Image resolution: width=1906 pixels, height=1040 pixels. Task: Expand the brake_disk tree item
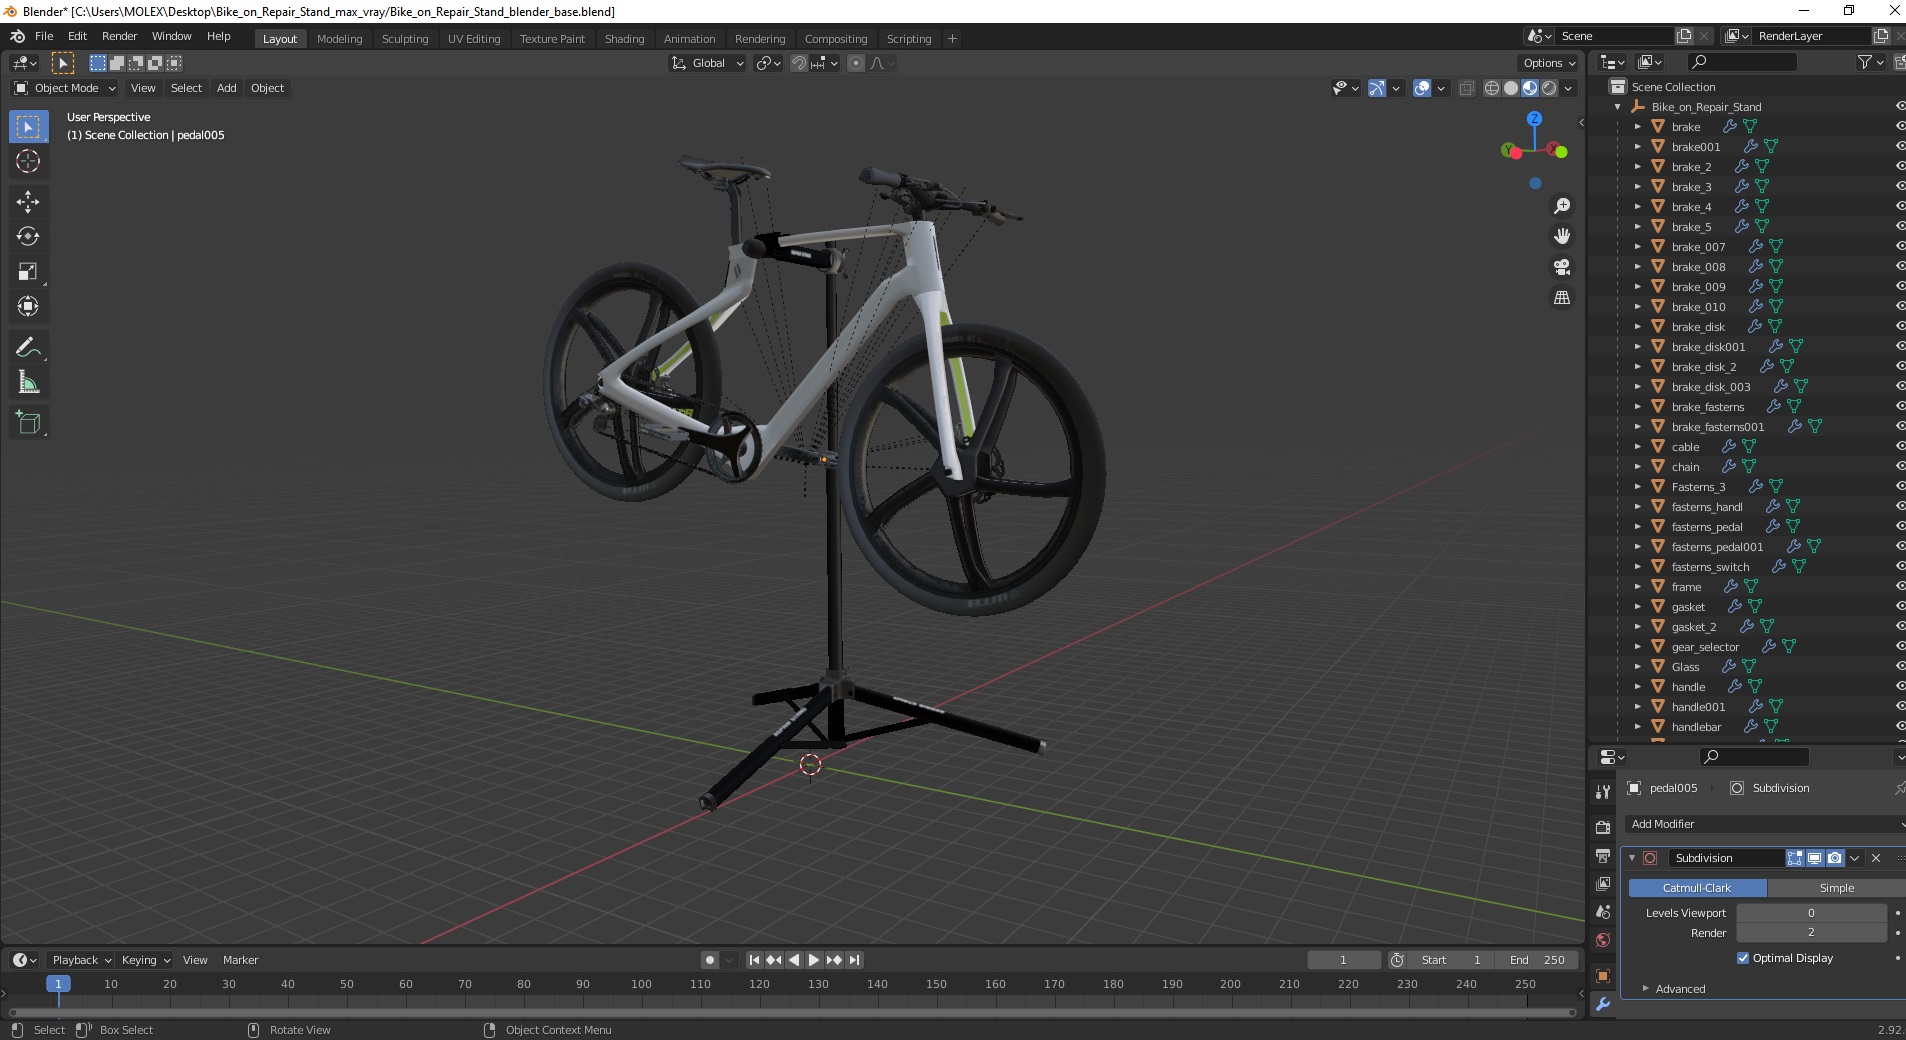pos(1637,327)
